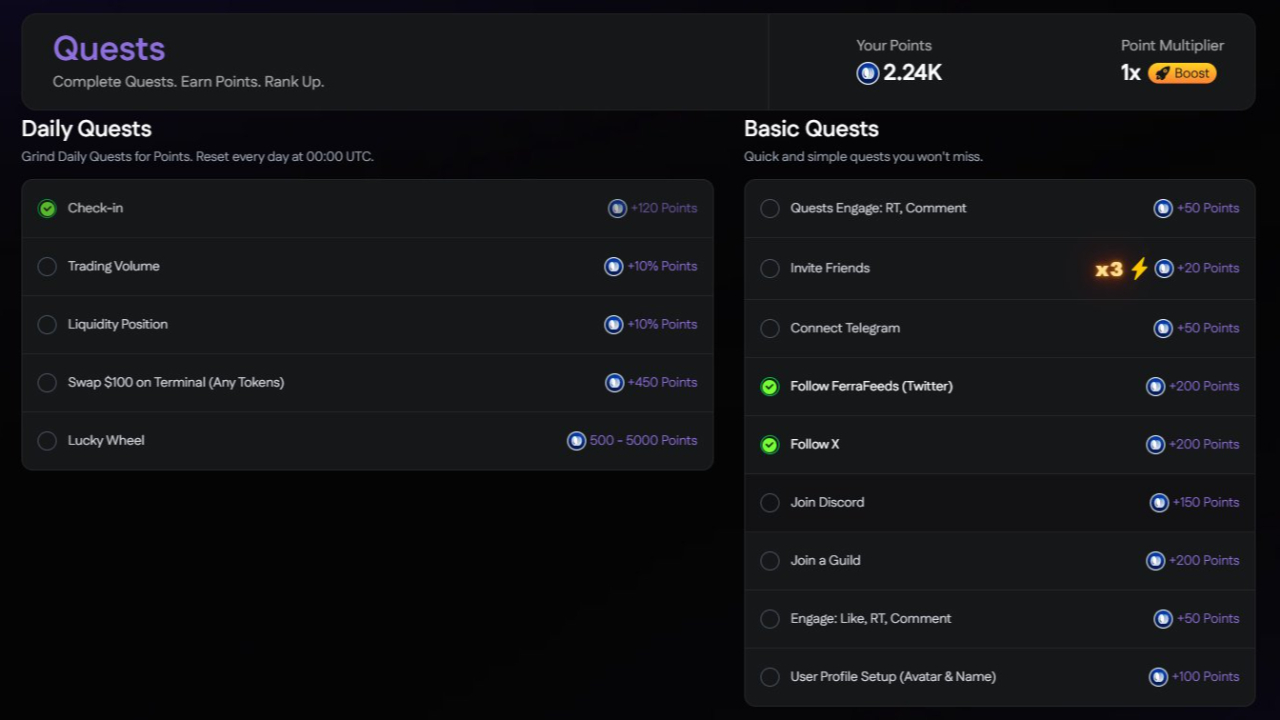This screenshot has height=720, width=1280.
Task: Click the coin icon for Join Discord reward
Action: [x=1159, y=502]
